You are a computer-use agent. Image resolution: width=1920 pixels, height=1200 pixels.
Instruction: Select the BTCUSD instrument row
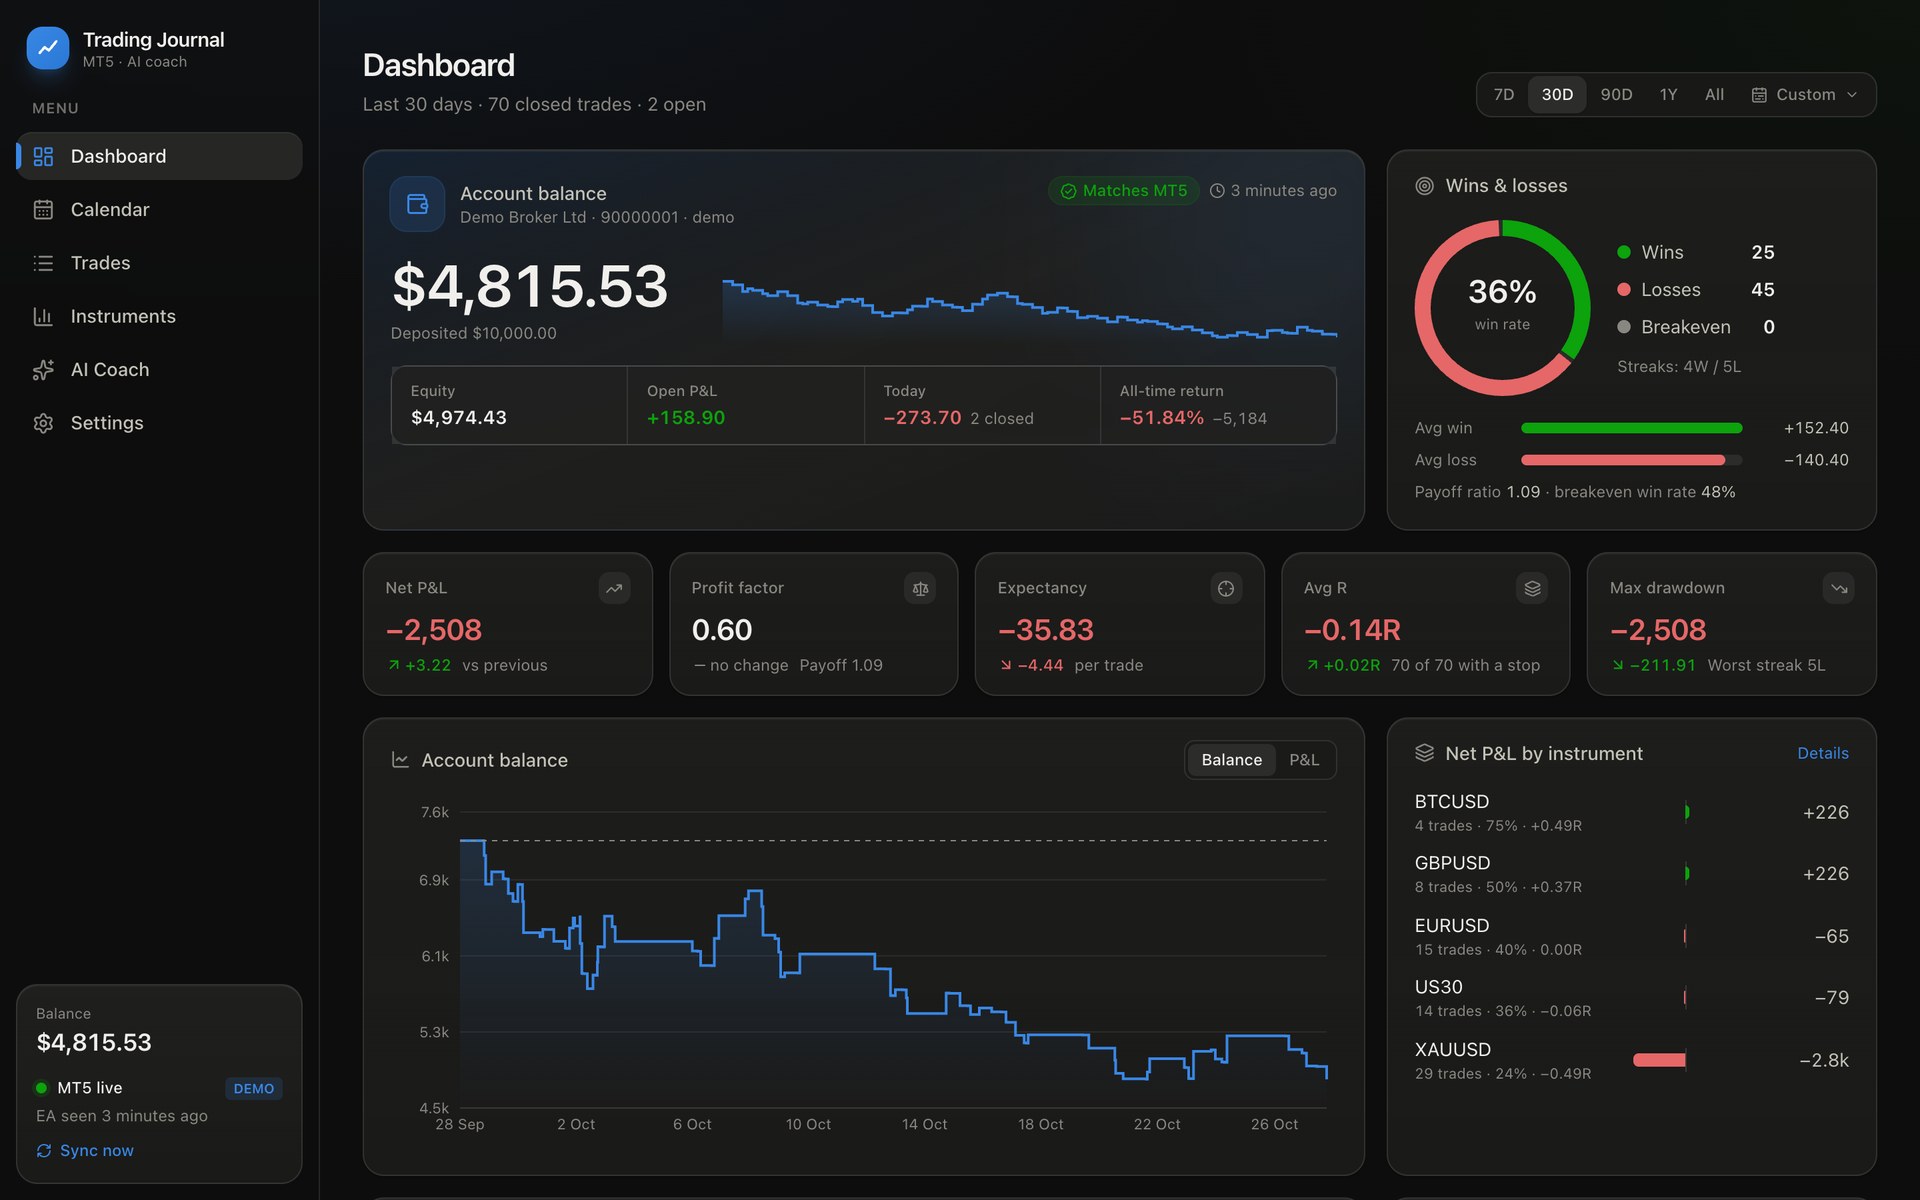point(1631,813)
